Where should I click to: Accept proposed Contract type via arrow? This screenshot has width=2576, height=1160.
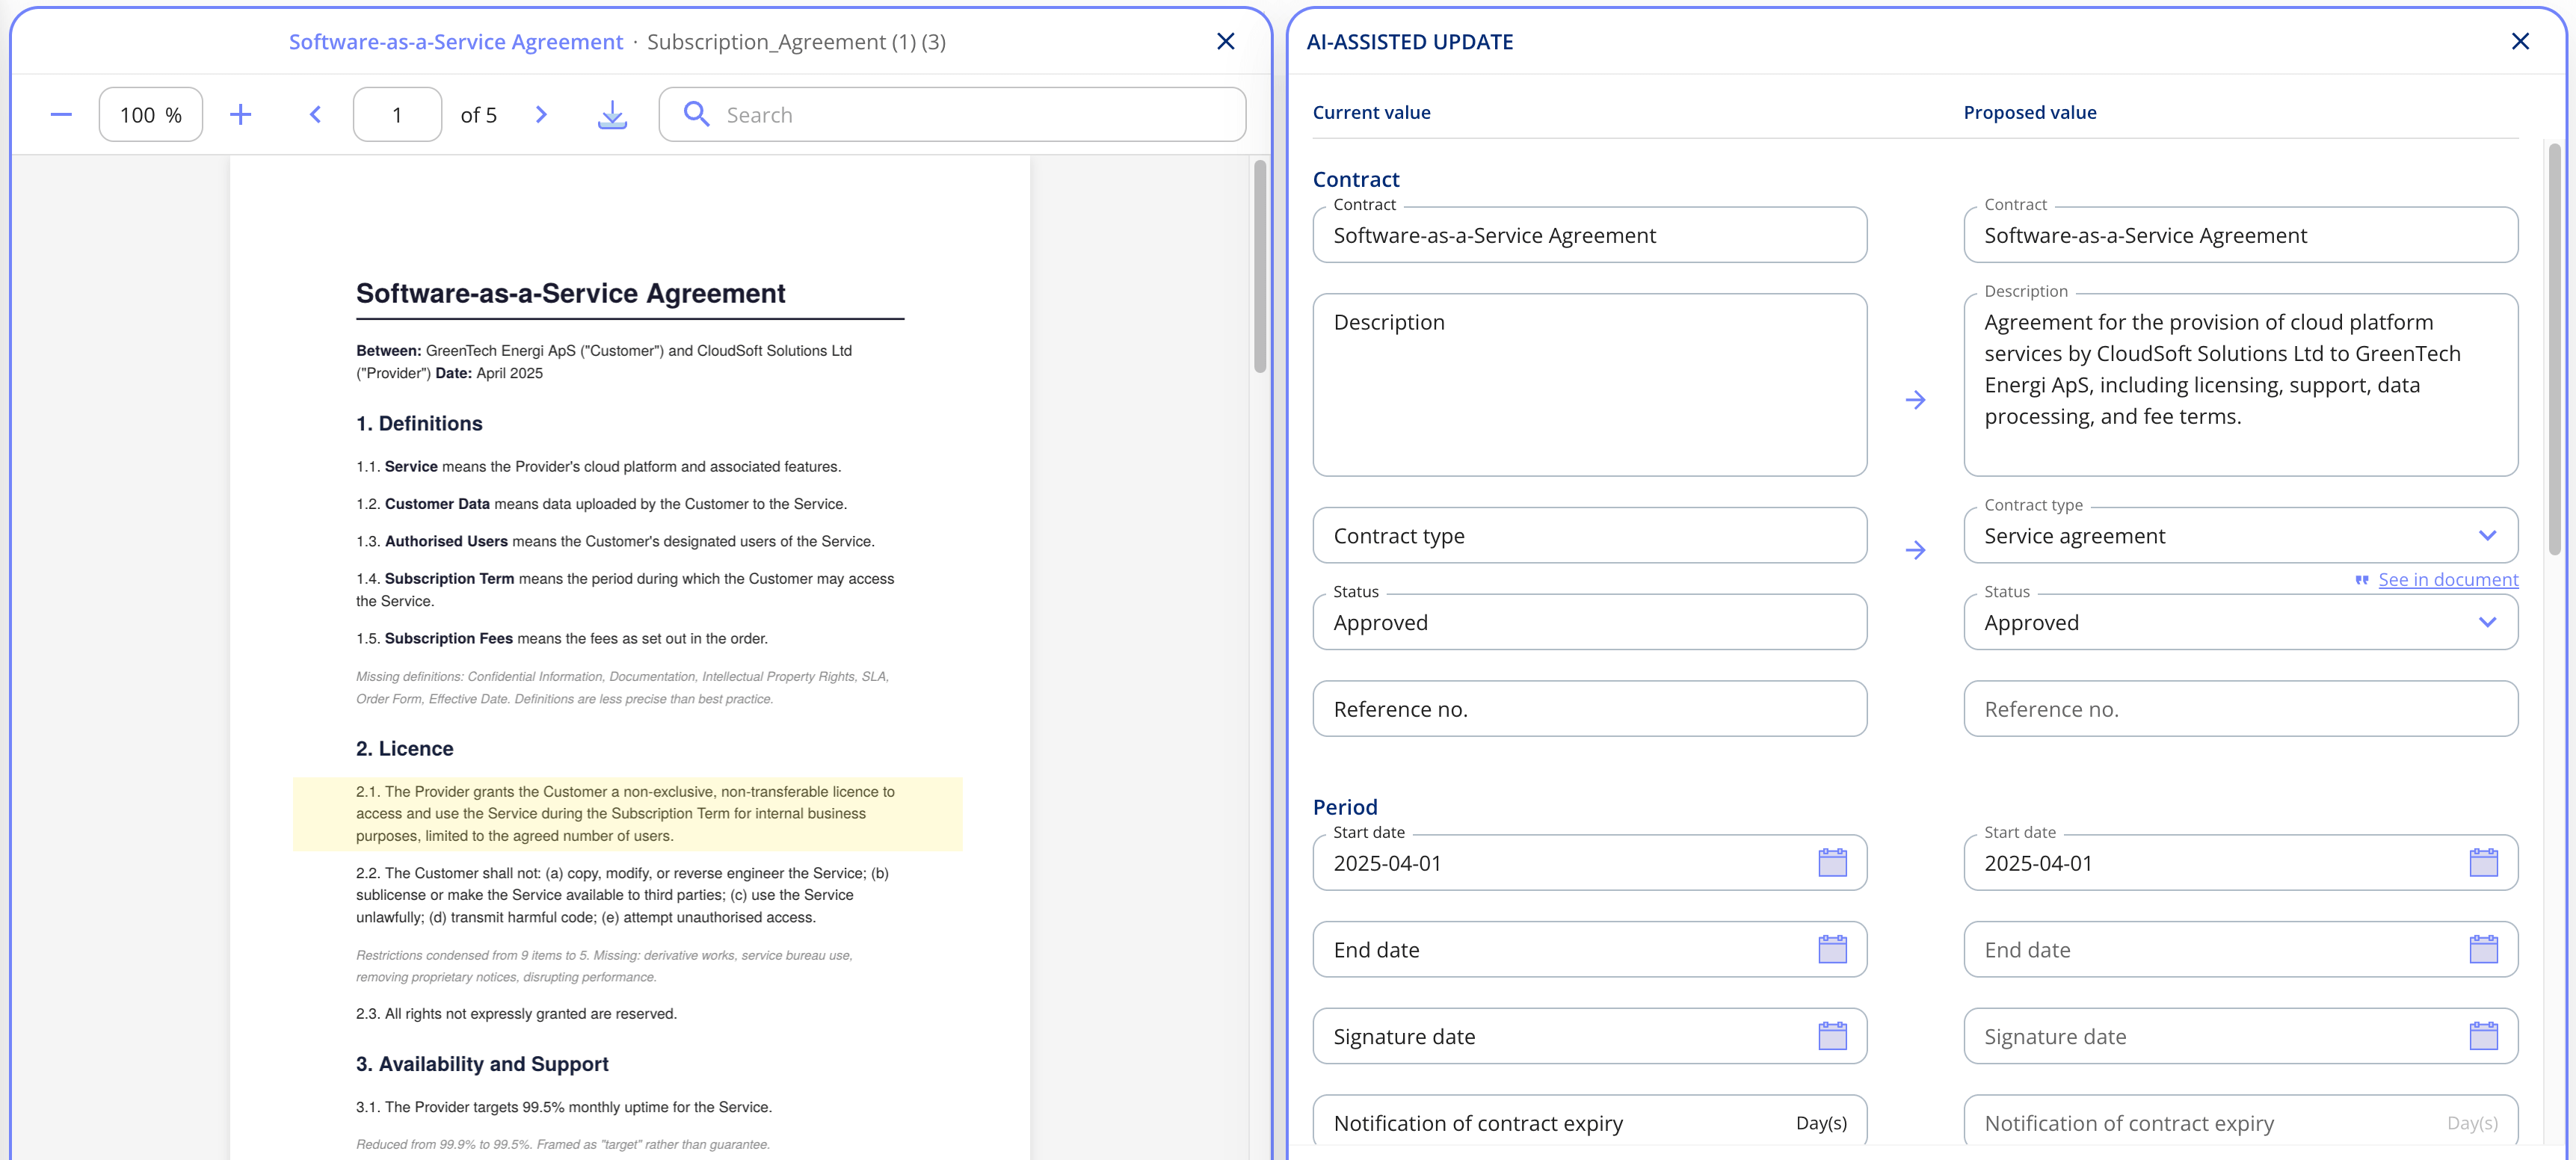pyautogui.click(x=1915, y=550)
